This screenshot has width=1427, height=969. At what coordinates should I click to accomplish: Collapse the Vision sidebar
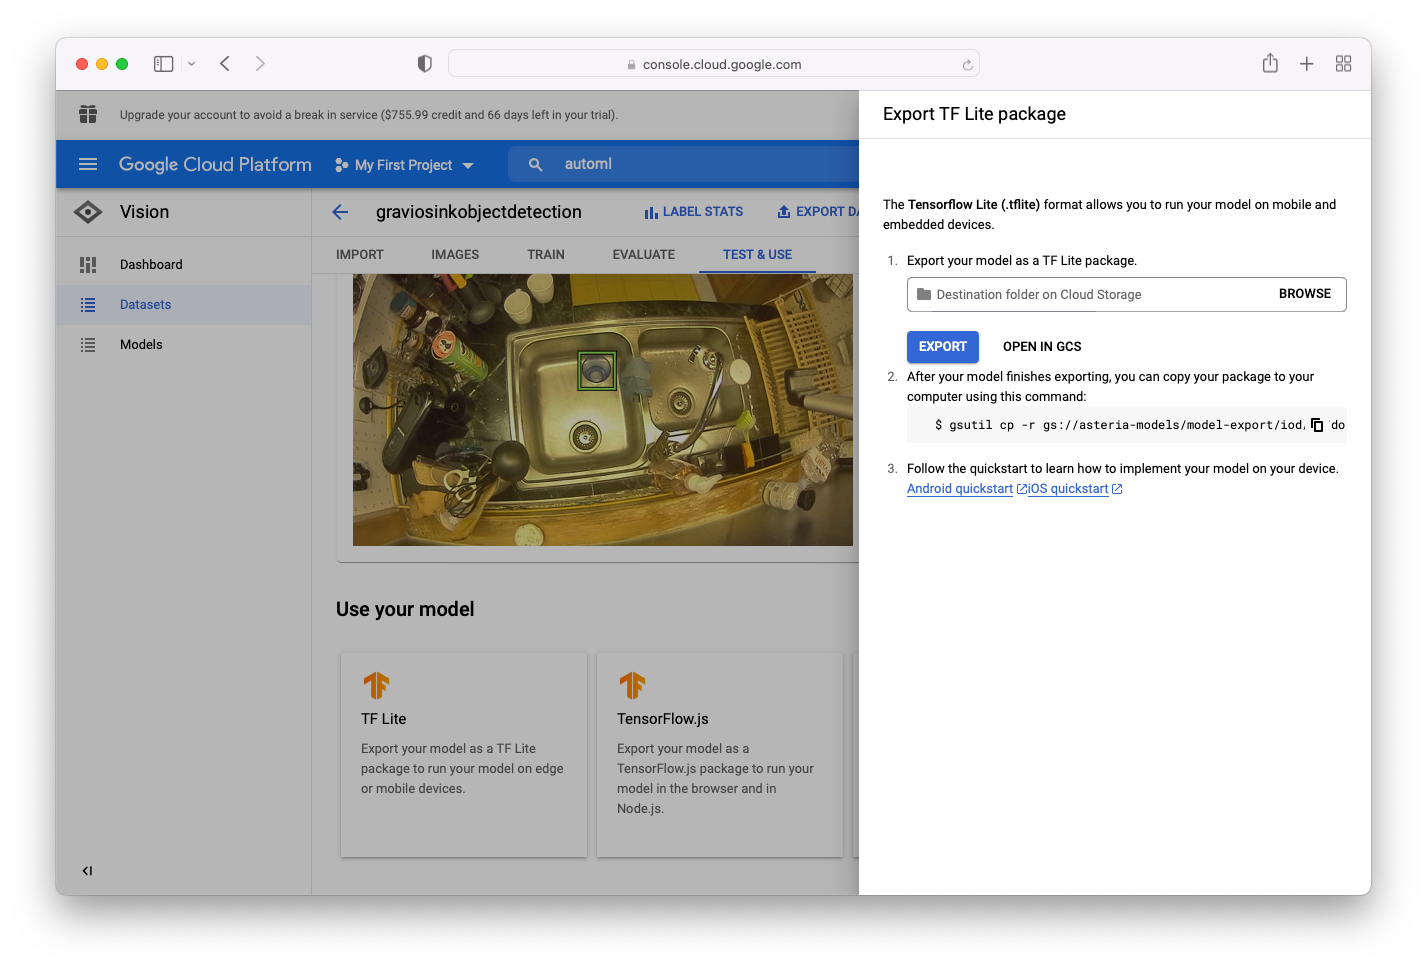coord(87,870)
